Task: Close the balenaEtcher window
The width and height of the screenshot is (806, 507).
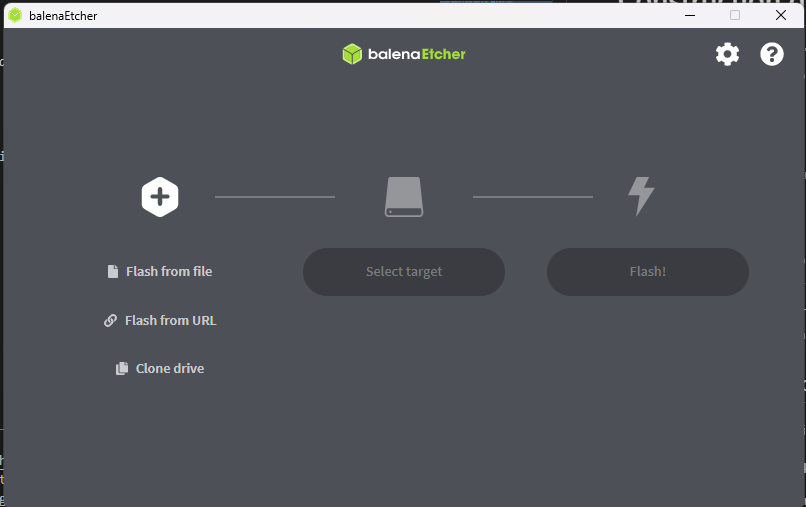Action: pos(781,15)
